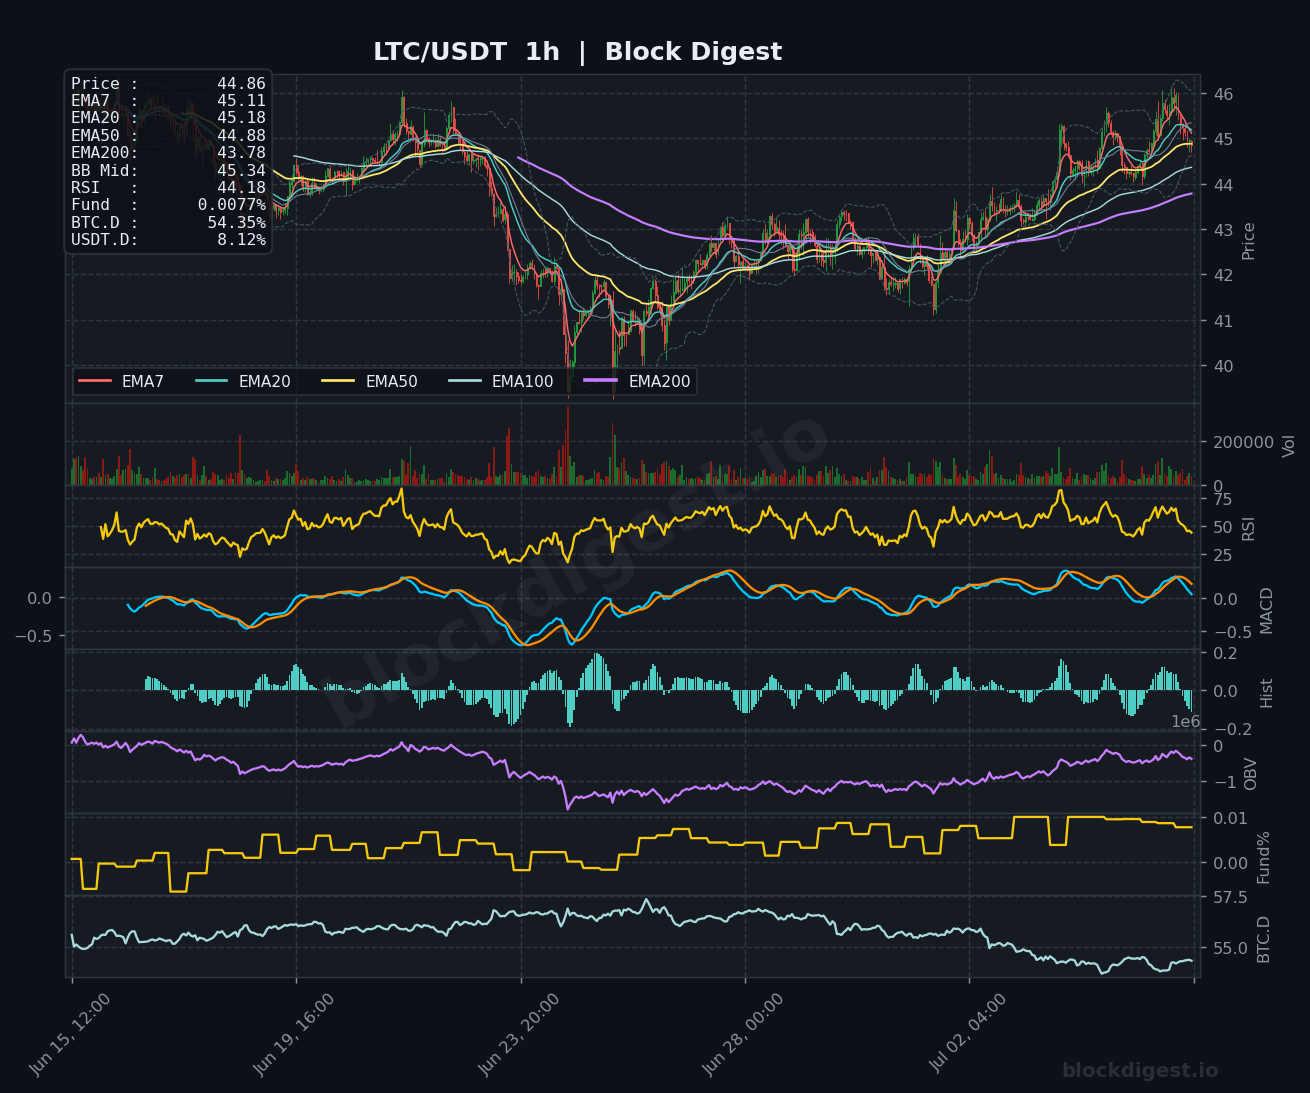Select the BB Mid 45.34 info row

168,171
